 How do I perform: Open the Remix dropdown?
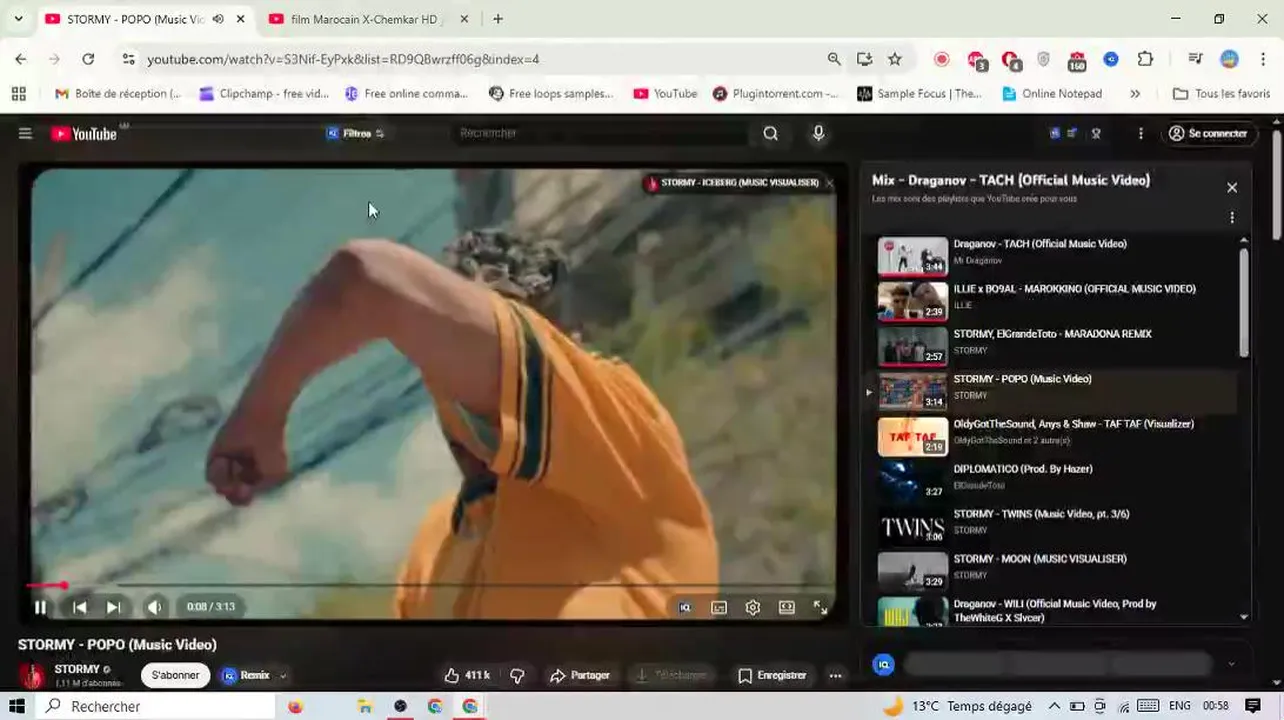point(254,676)
